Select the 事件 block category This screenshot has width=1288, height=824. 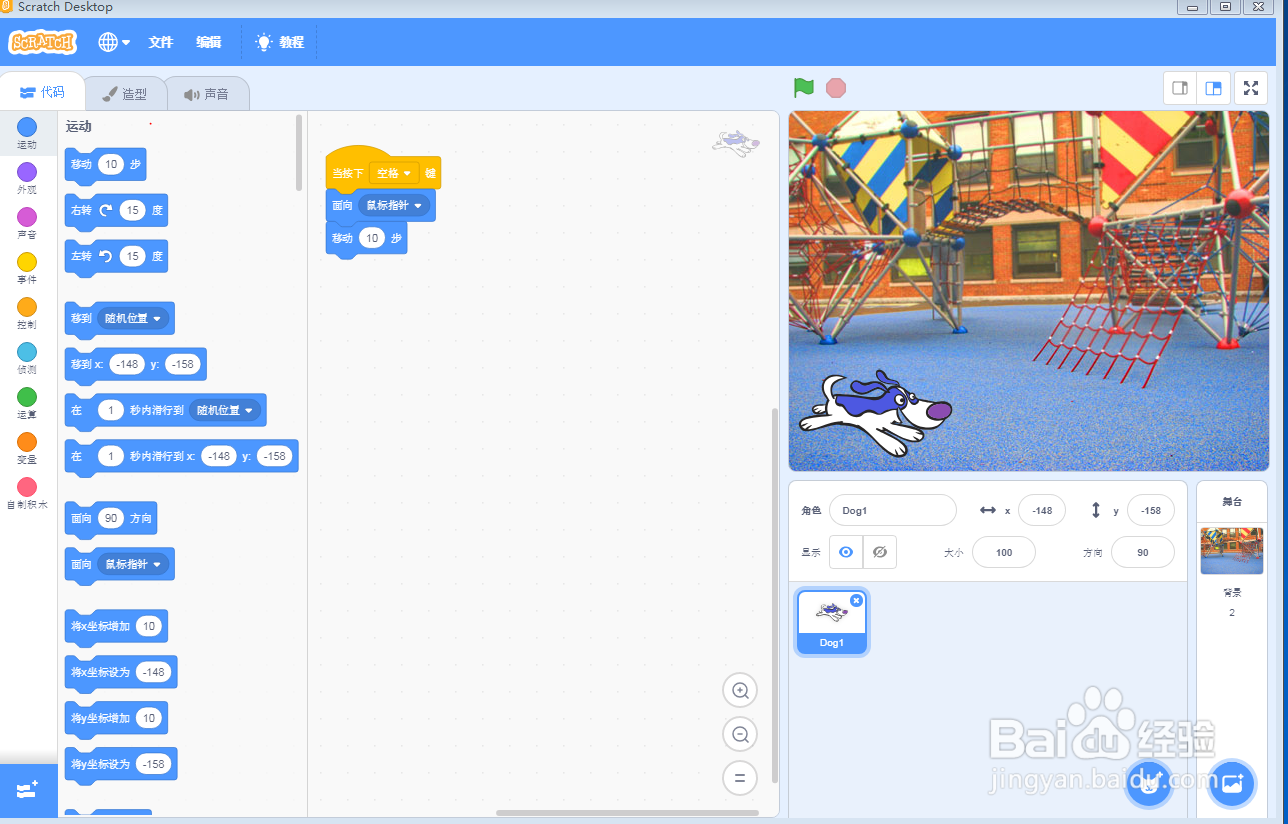[x=27, y=269]
